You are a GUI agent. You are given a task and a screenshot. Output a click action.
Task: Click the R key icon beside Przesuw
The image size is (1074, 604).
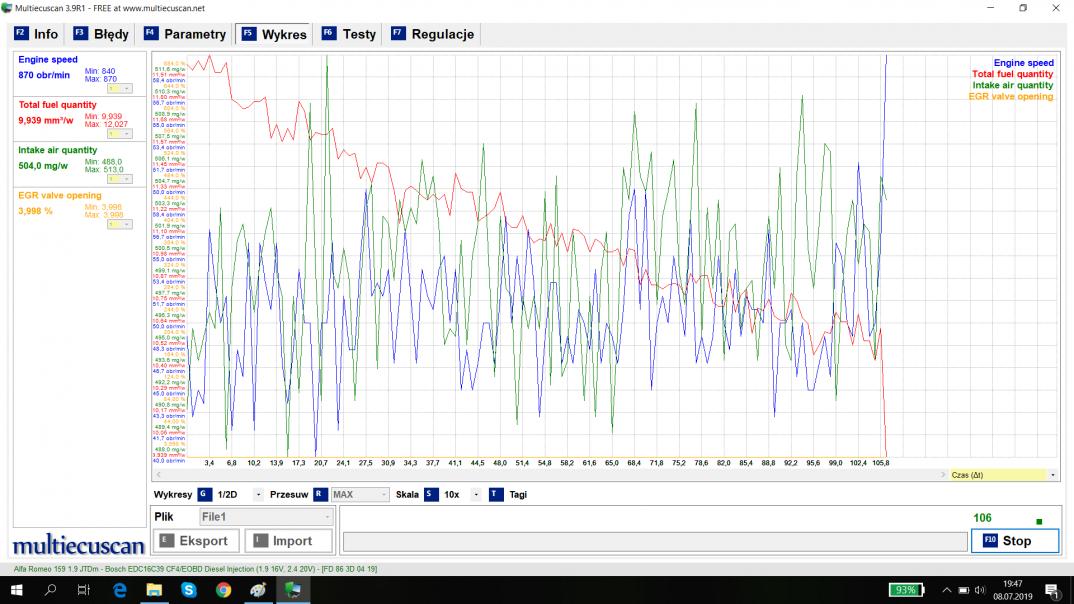pyautogui.click(x=320, y=494)
